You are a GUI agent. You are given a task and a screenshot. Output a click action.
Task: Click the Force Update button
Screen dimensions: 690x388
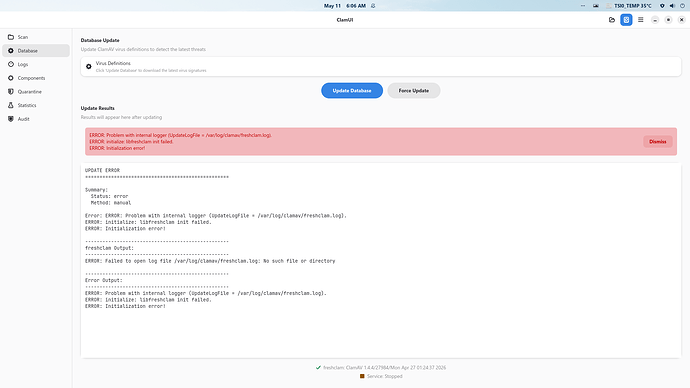click(414, 91)
